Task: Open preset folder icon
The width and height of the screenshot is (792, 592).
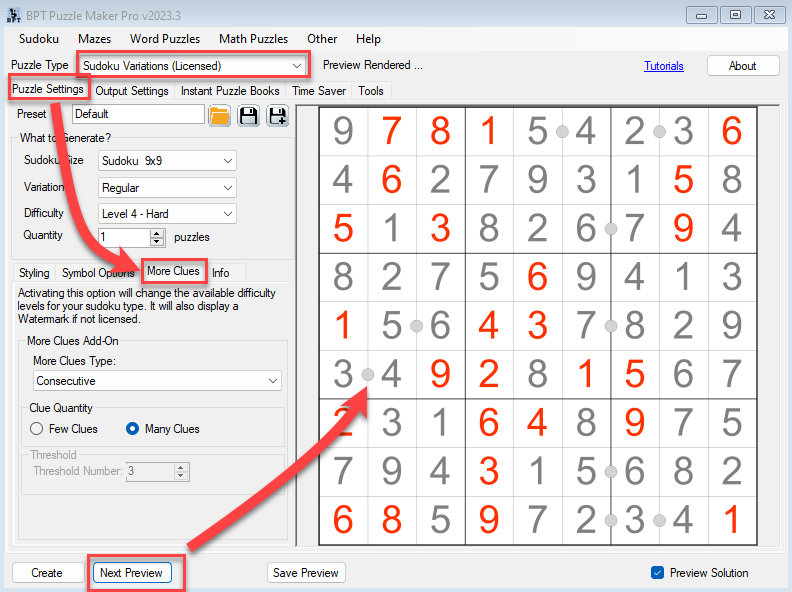Action: pyautogui.click(x=220, y=116)
